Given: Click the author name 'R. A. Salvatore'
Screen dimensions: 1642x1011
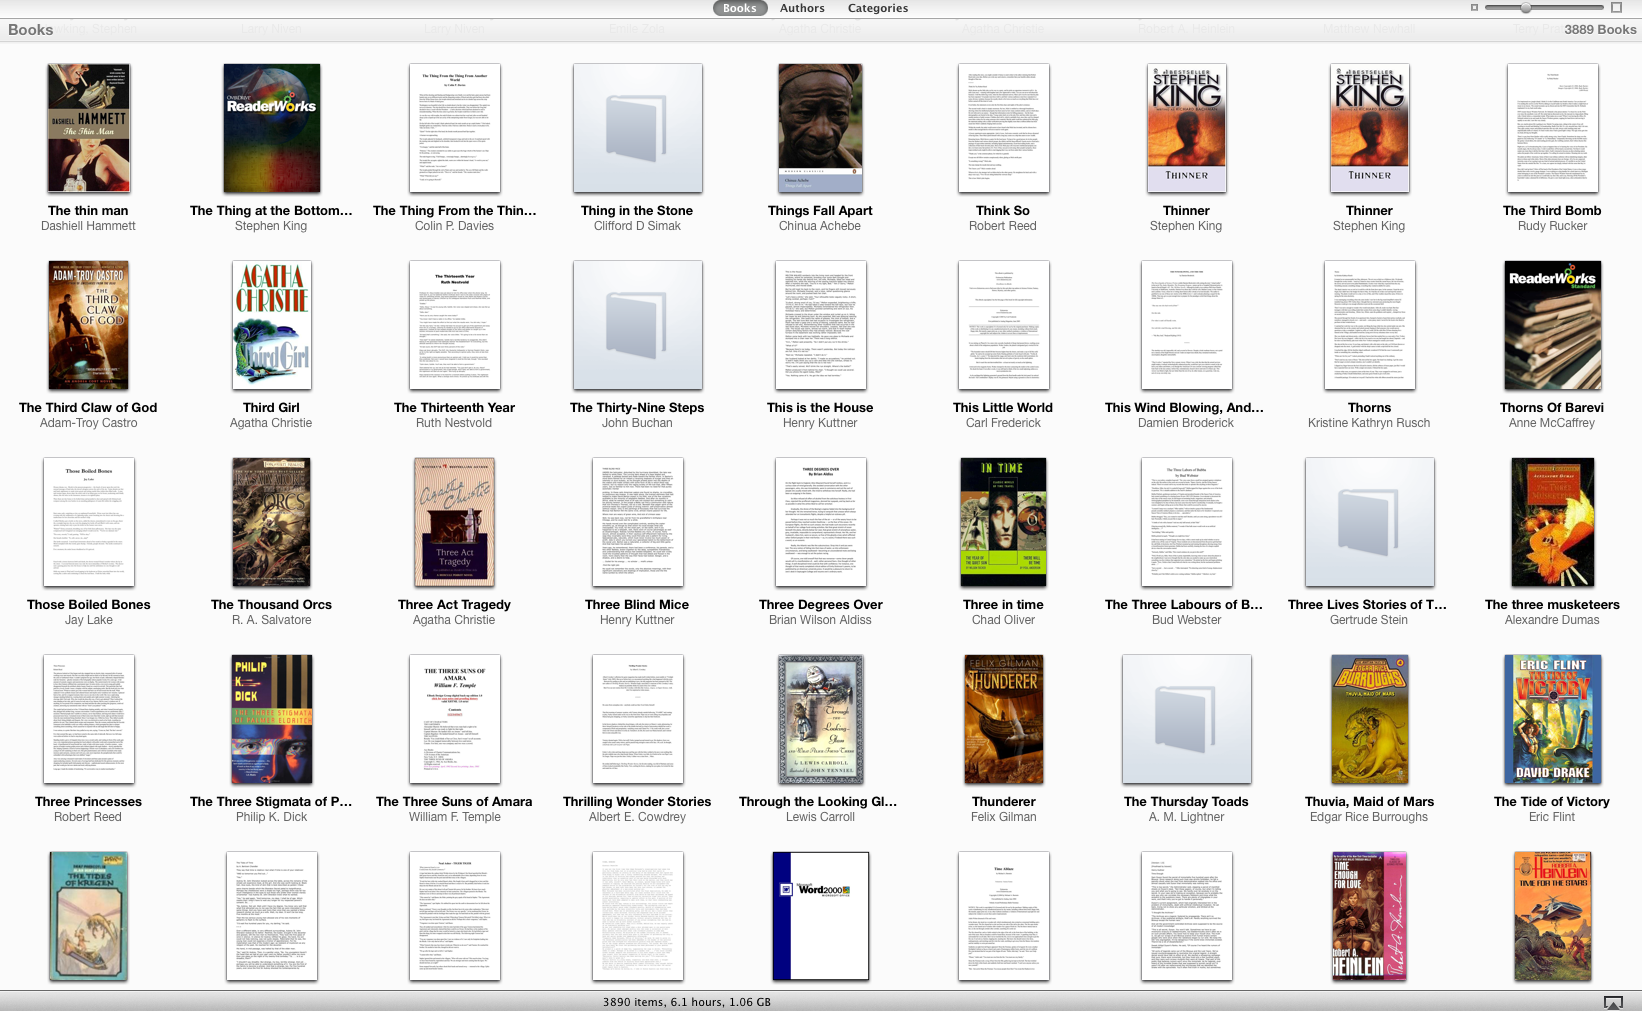Looking at the screenshot, I should pos(272,620).
